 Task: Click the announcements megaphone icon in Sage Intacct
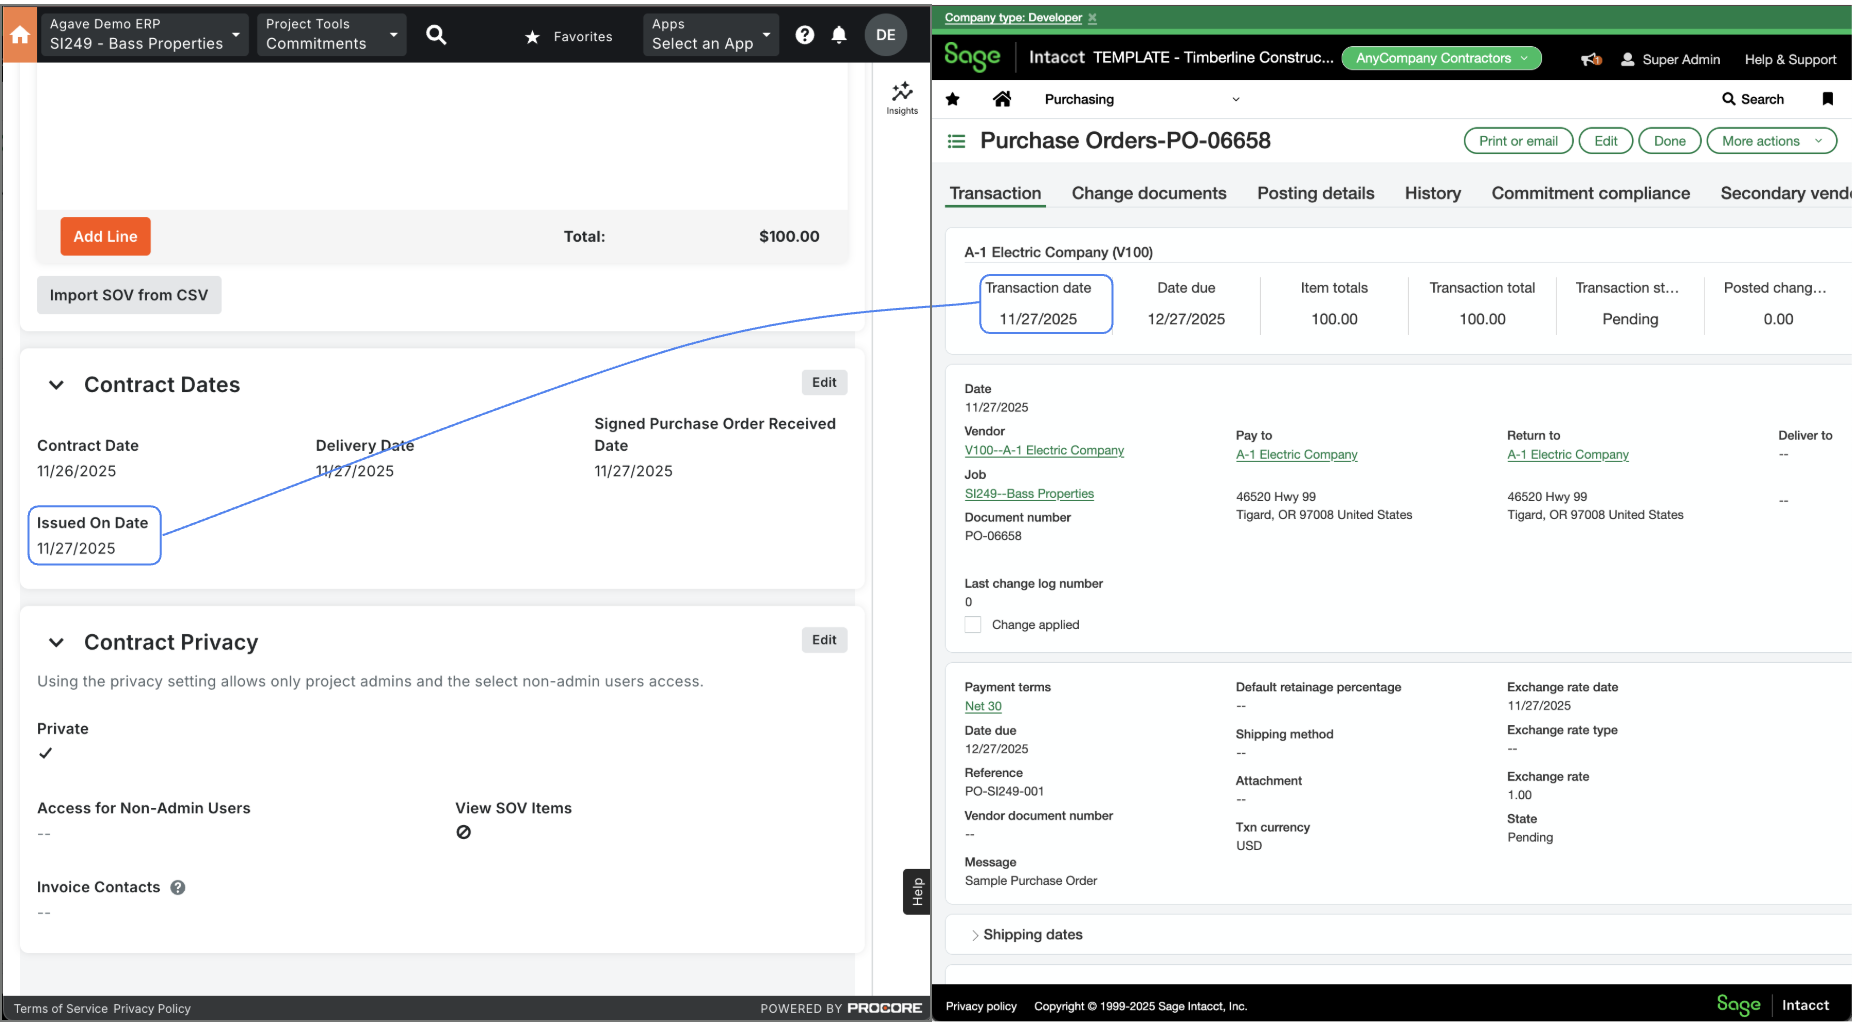(1590, 58)
